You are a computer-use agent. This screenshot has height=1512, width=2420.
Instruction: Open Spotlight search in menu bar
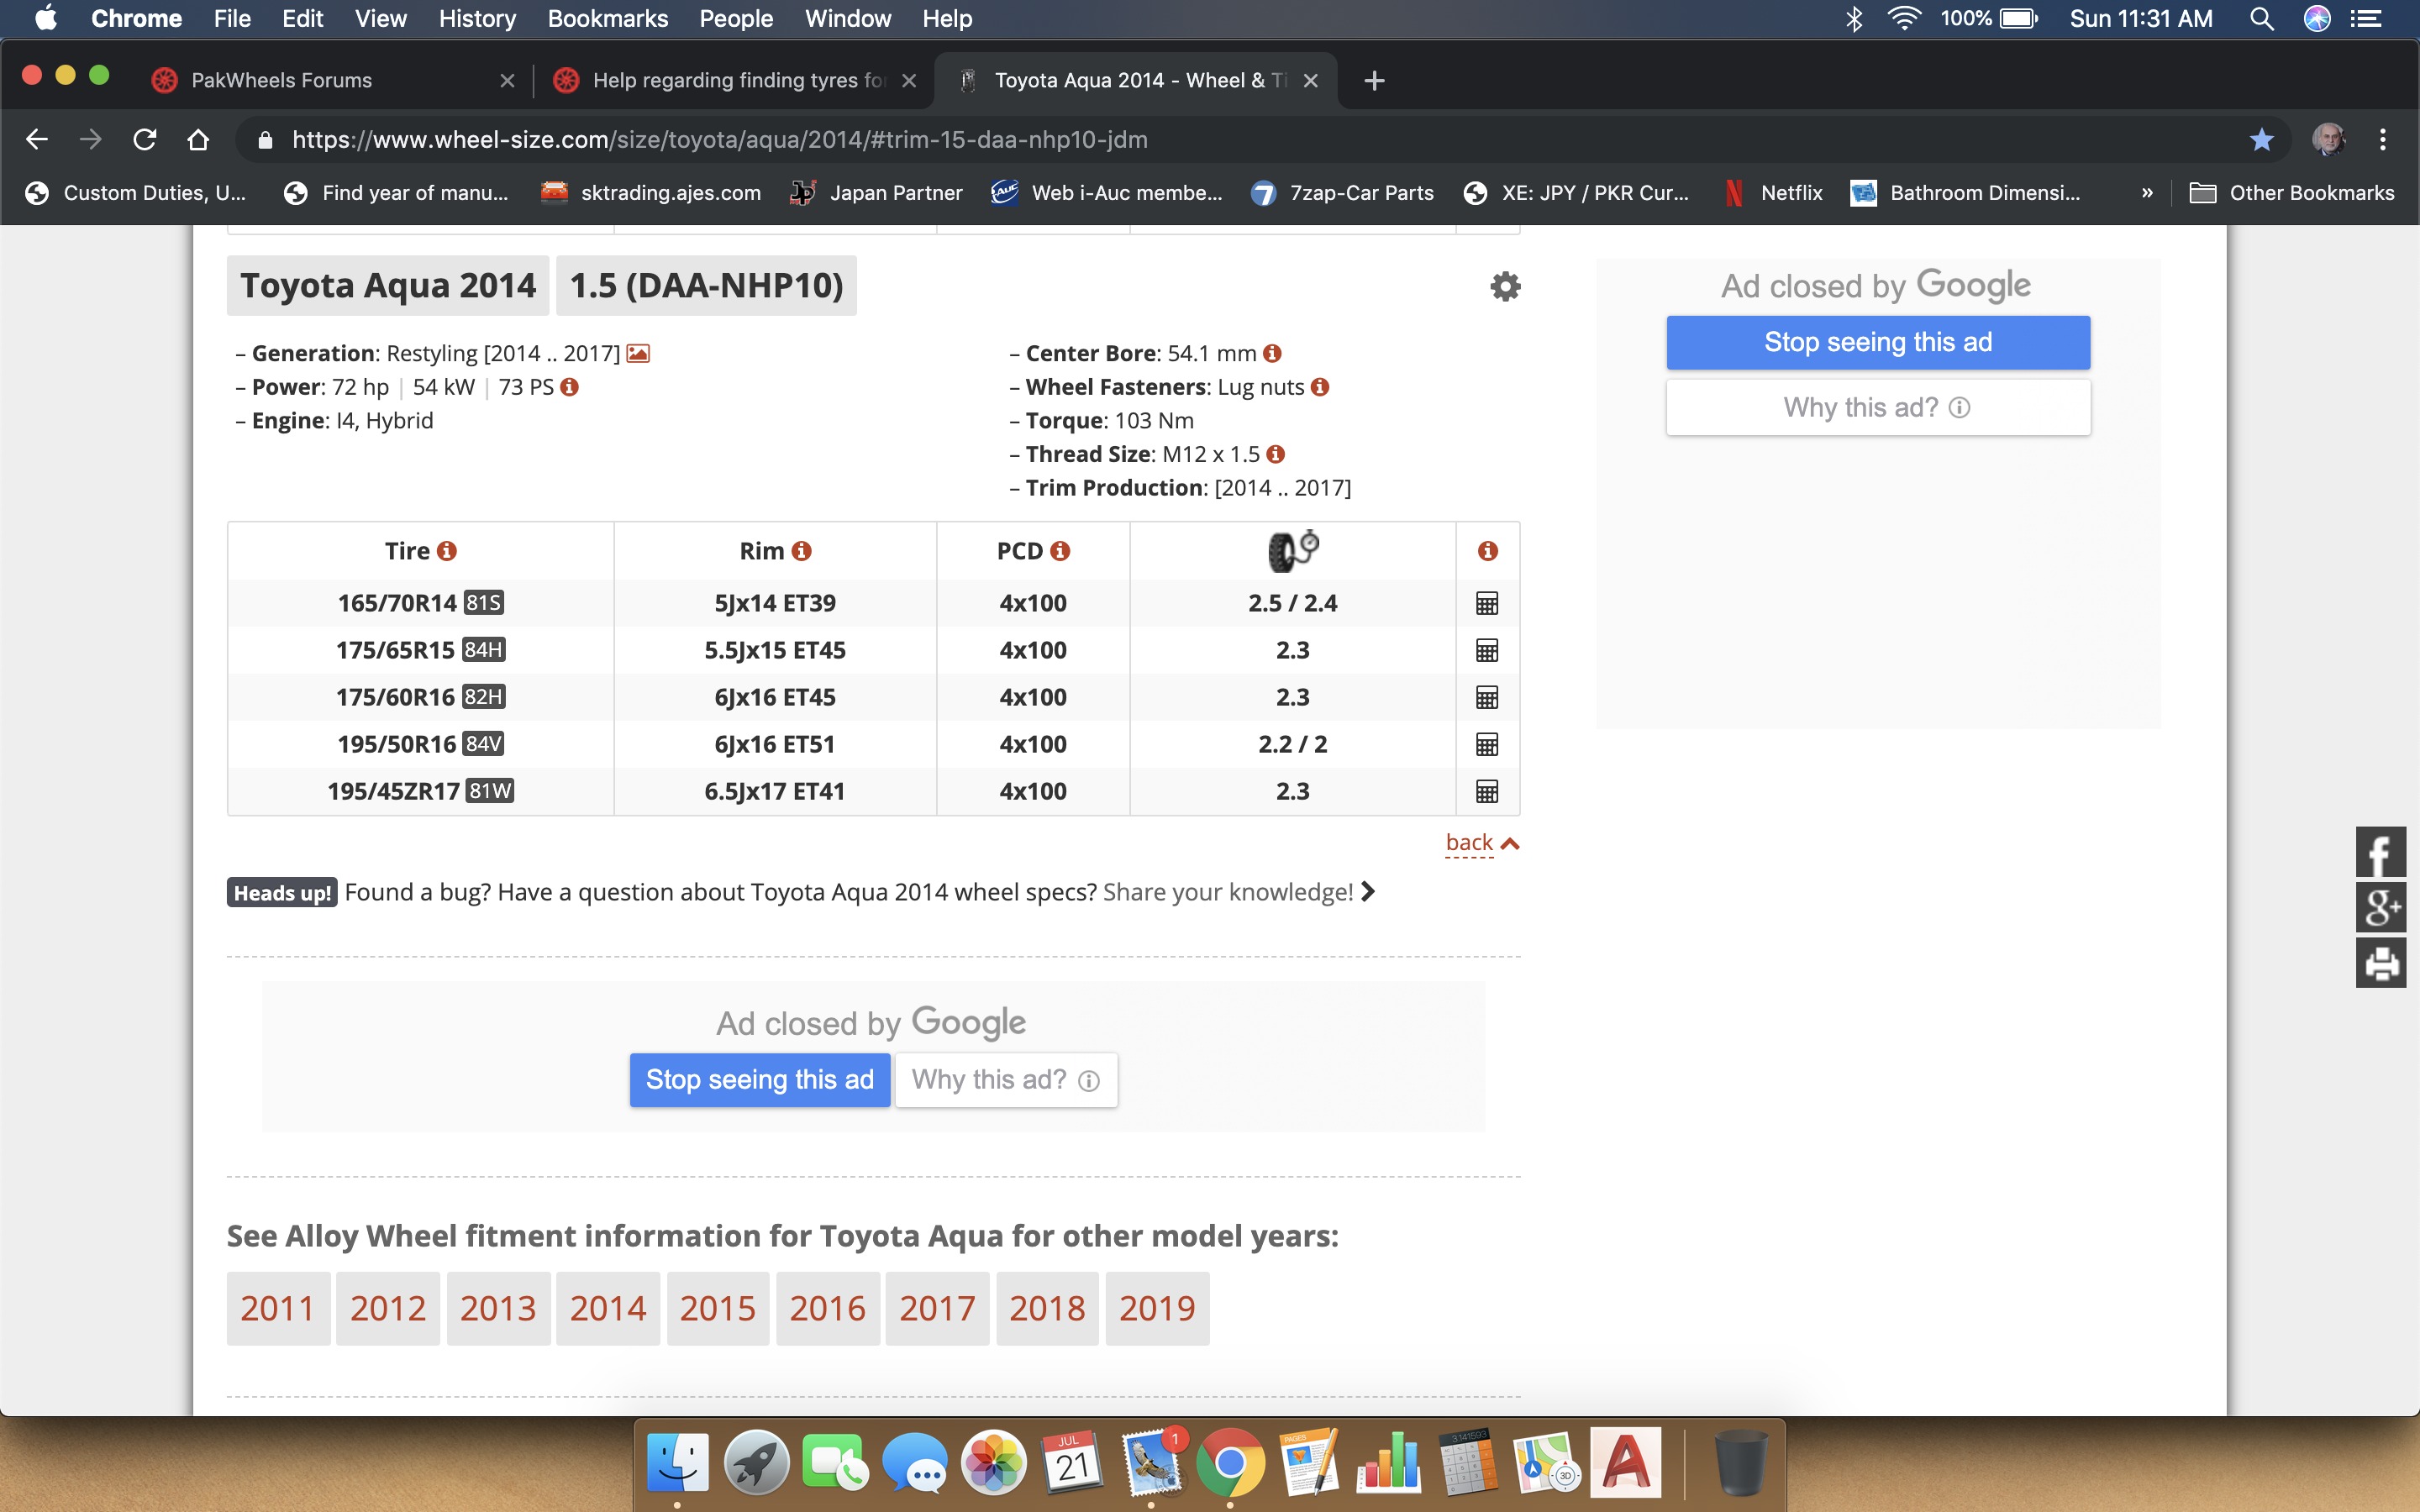point(2262,19)
